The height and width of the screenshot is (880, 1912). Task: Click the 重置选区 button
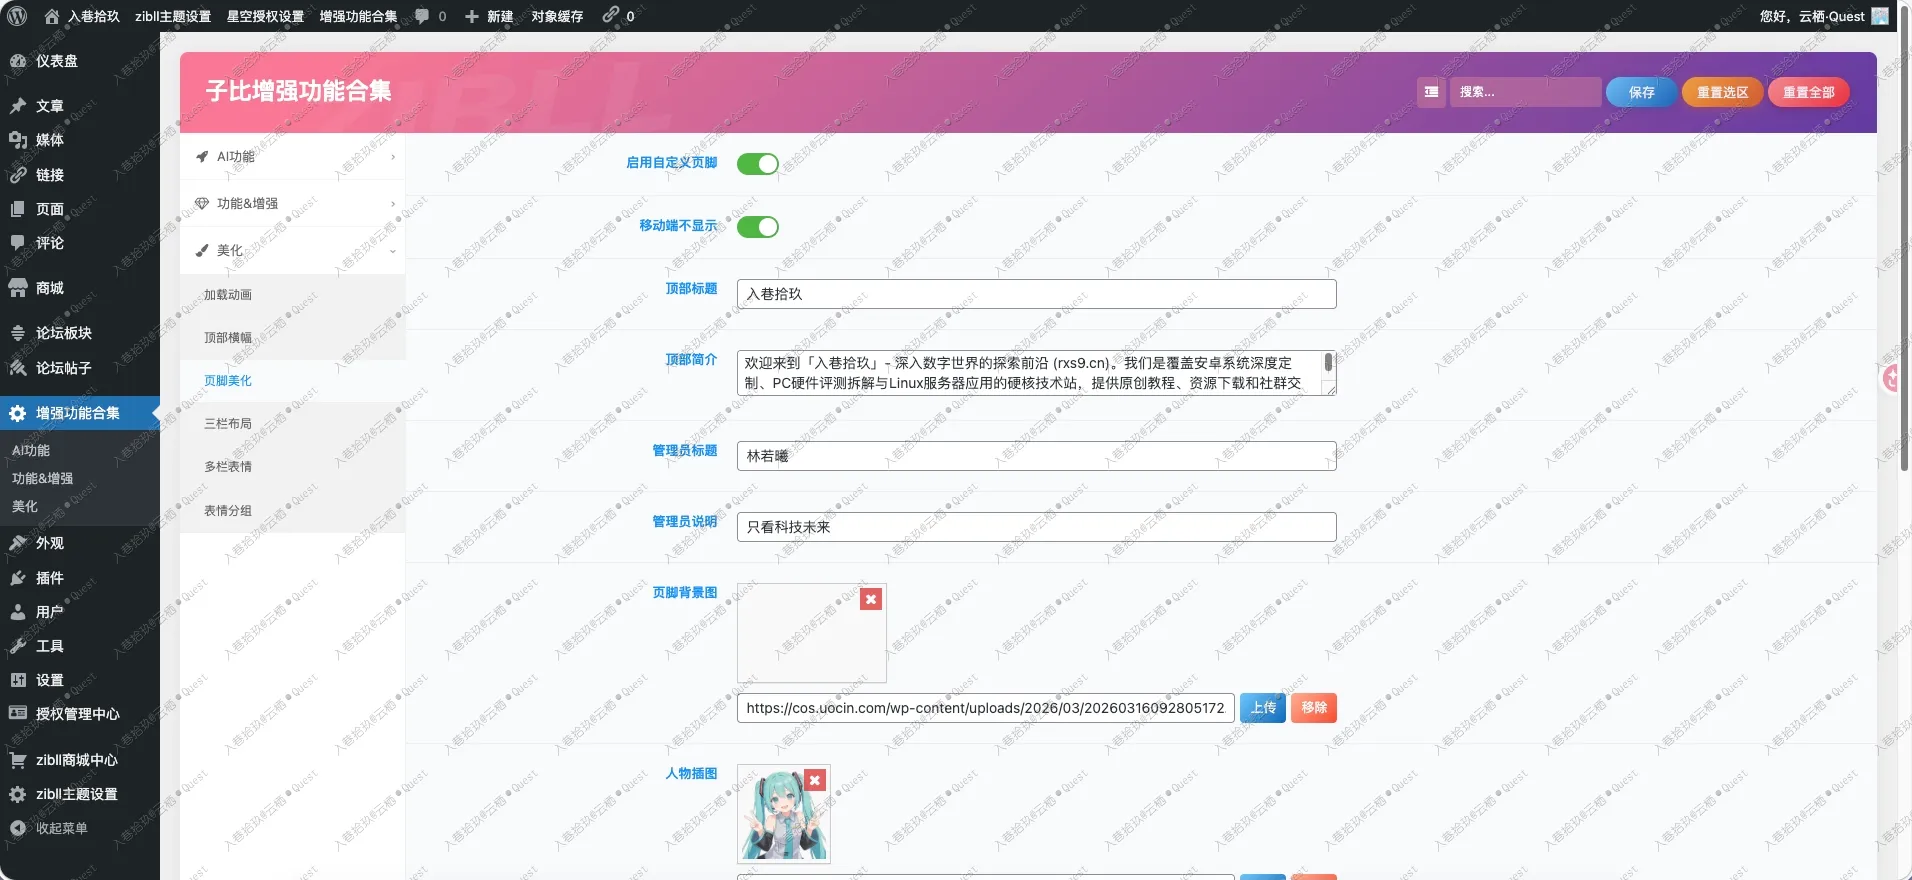pyautogui.click(x=1722, y=92)
